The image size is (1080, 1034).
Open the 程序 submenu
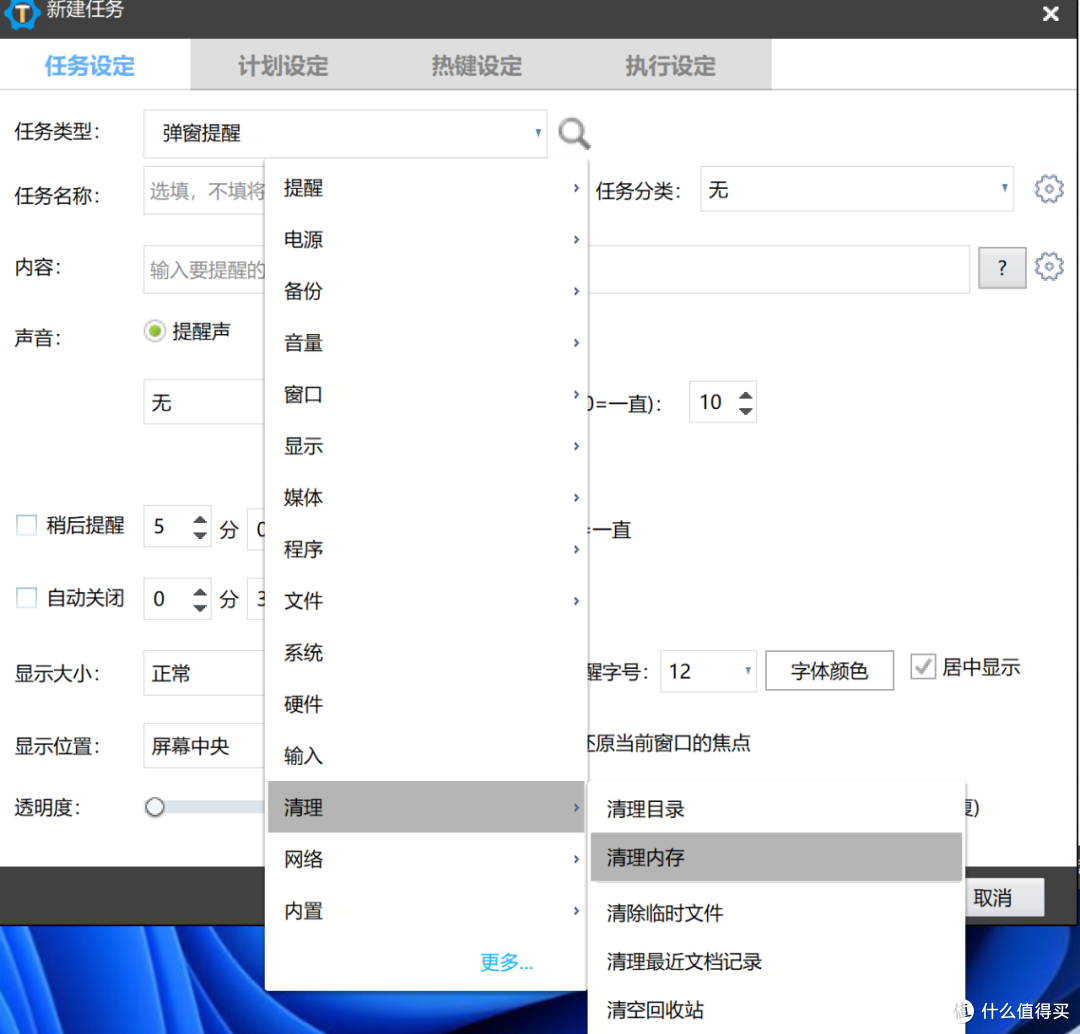[x=427, y=549]
